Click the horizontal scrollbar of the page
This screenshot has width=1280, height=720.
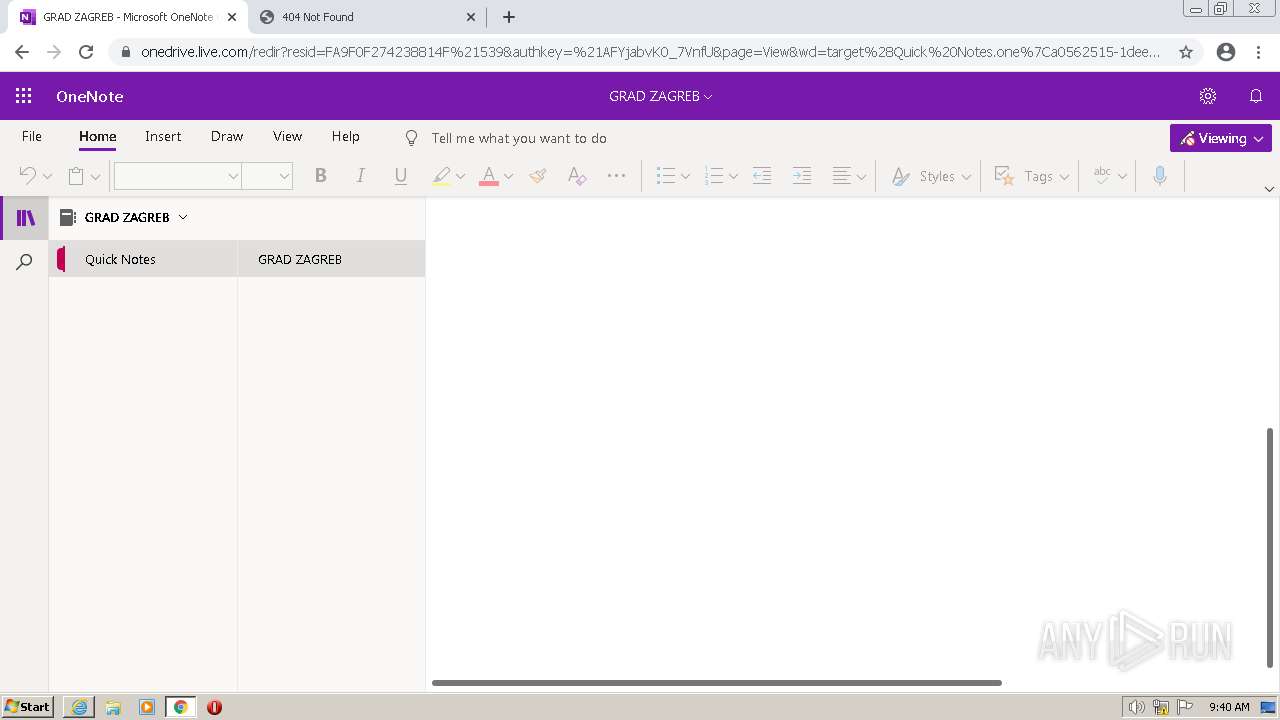tap(716, 683)
